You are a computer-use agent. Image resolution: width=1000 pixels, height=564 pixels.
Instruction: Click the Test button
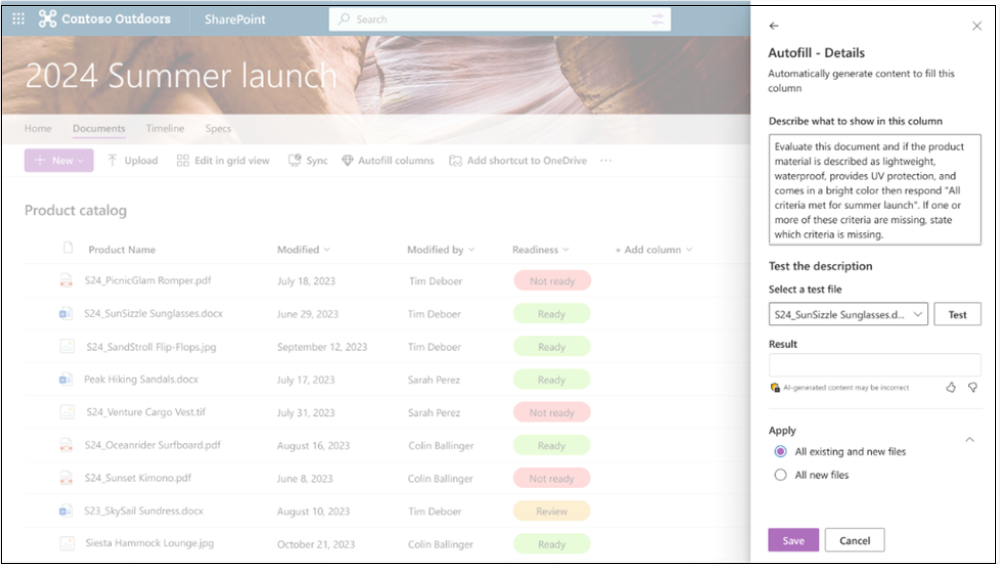(x=957, y=314)
